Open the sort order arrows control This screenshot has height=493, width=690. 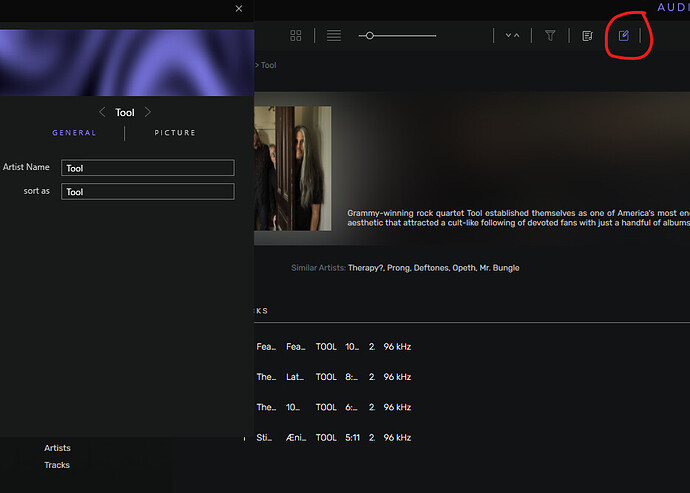click(512, 36)
